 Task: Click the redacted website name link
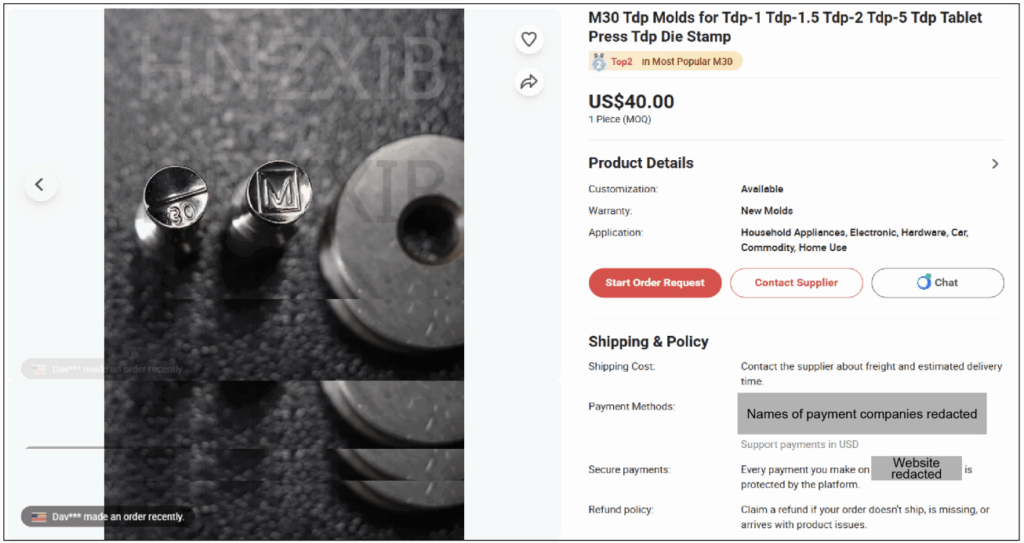pyautogui.click(x=916, y=468)
